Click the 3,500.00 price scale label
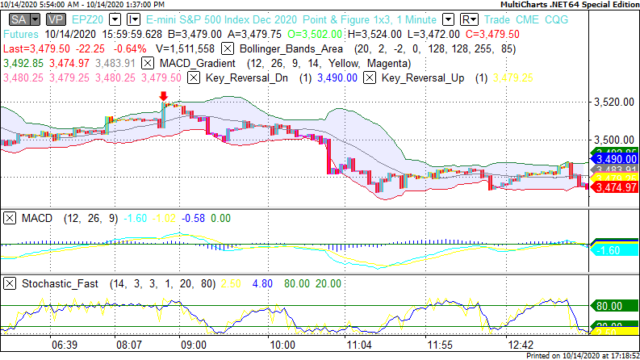Screen dimensions: 640x360 pos(614,140)
